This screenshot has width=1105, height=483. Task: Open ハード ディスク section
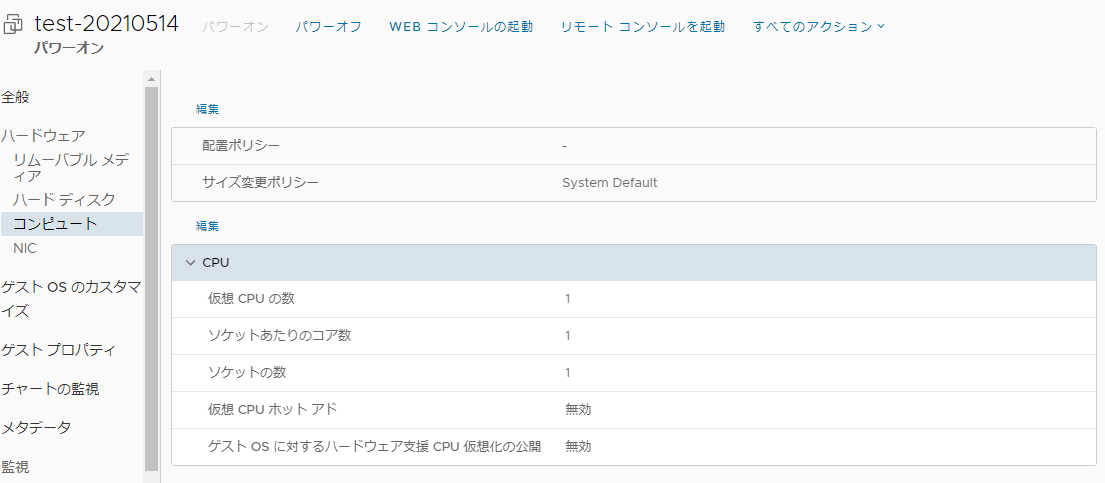(x=64, y=200)
